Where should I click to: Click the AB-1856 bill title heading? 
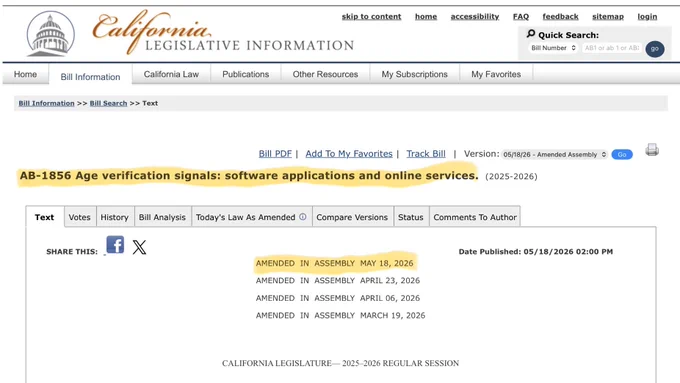(249, 176)
